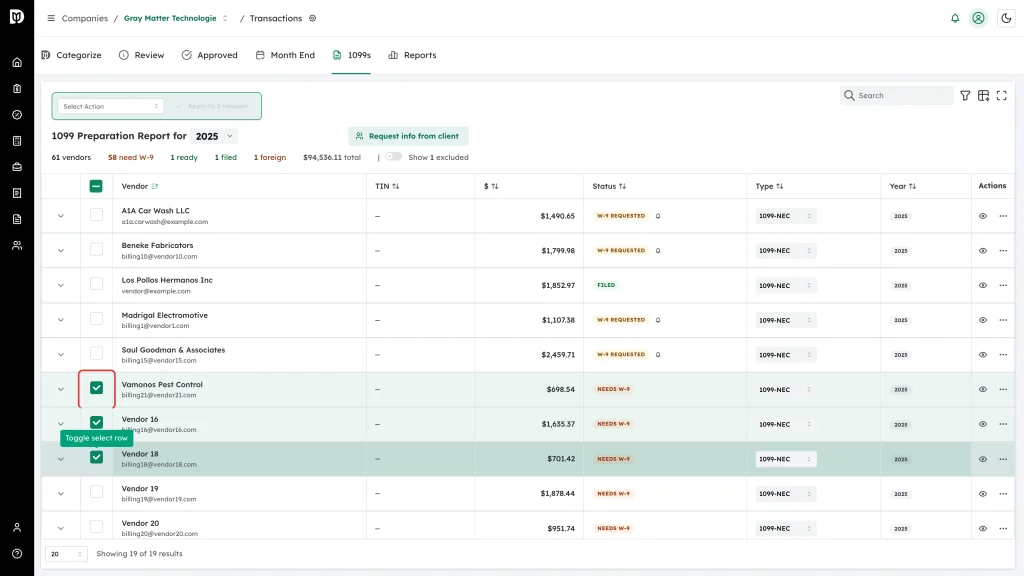Open the team members sidebar icon

[17, 246]
